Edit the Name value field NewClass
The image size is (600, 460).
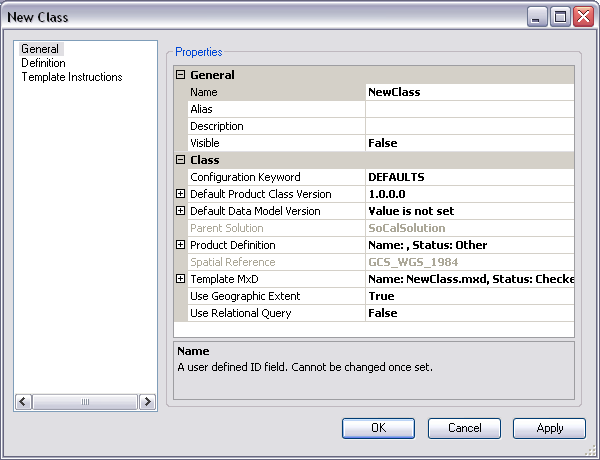pyautogui.click(x=469, y=92)
